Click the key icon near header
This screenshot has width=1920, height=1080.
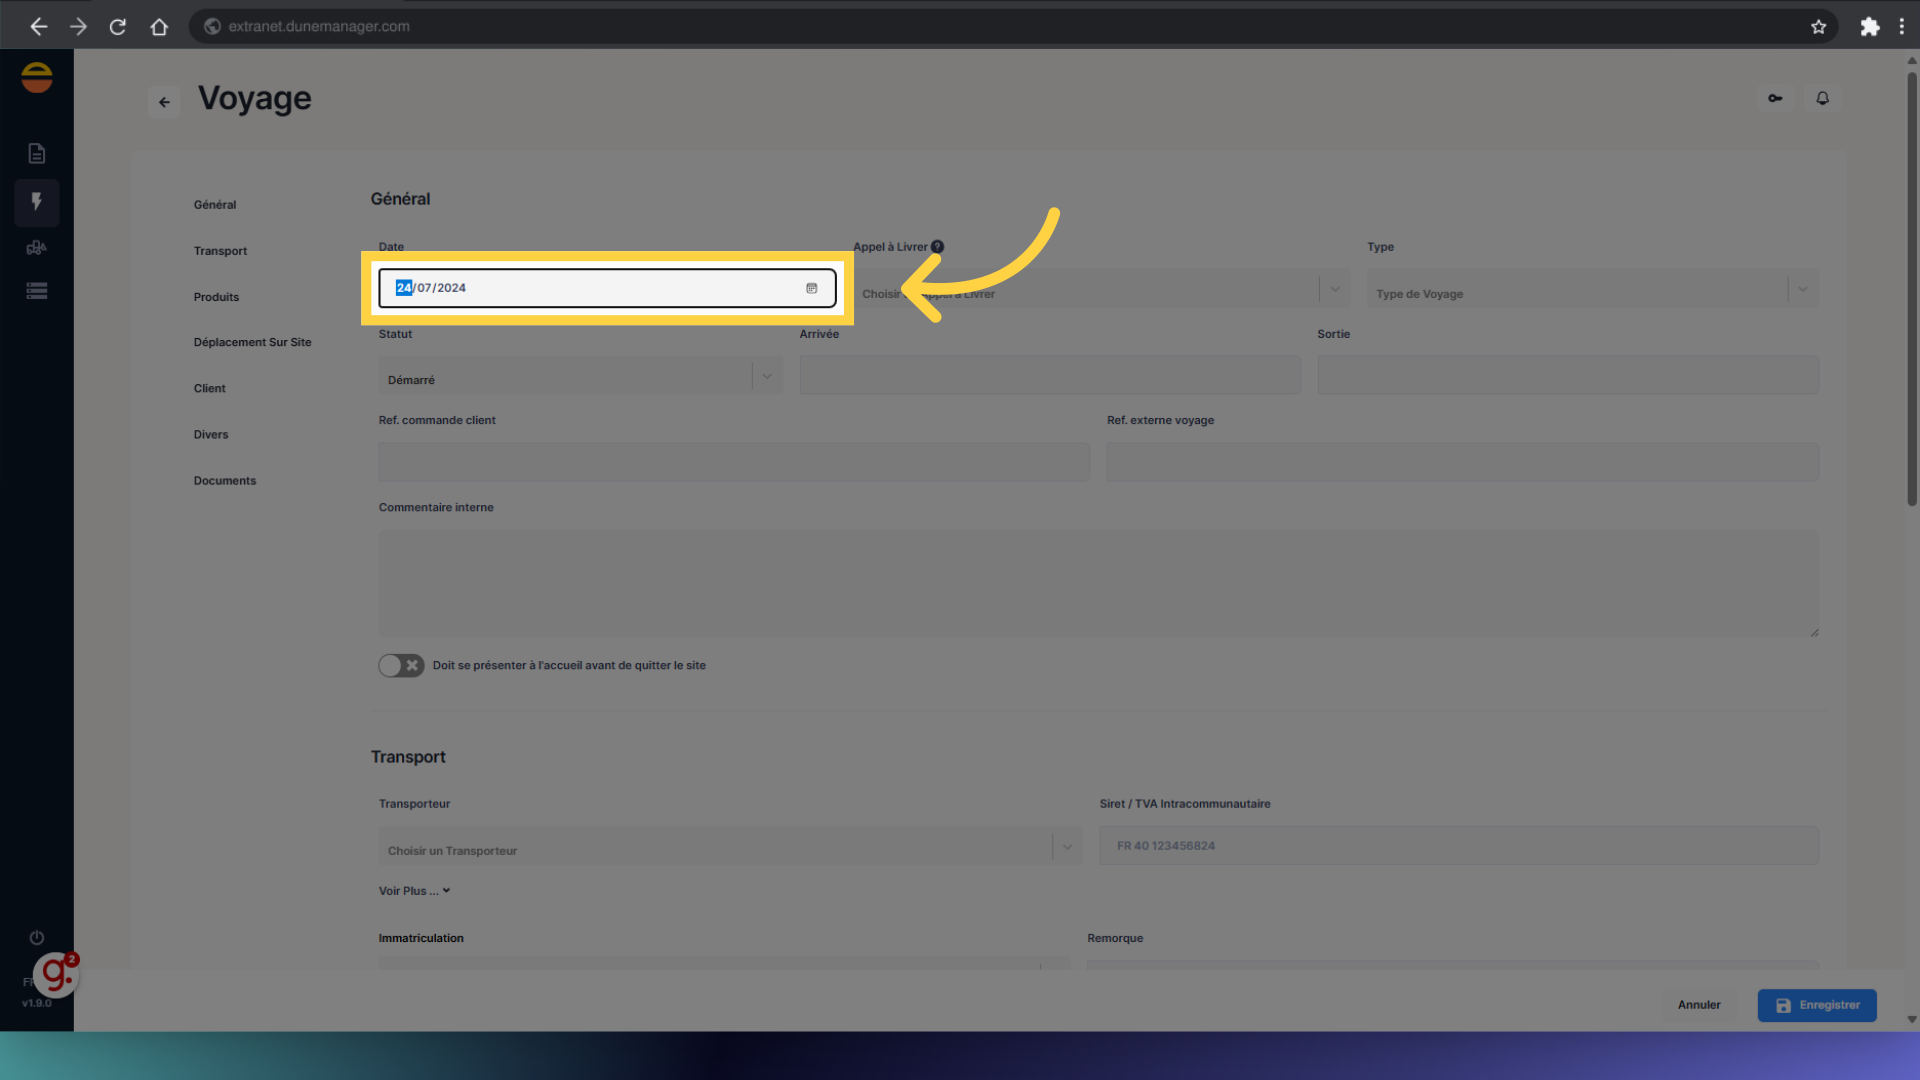click(1775, 98)
